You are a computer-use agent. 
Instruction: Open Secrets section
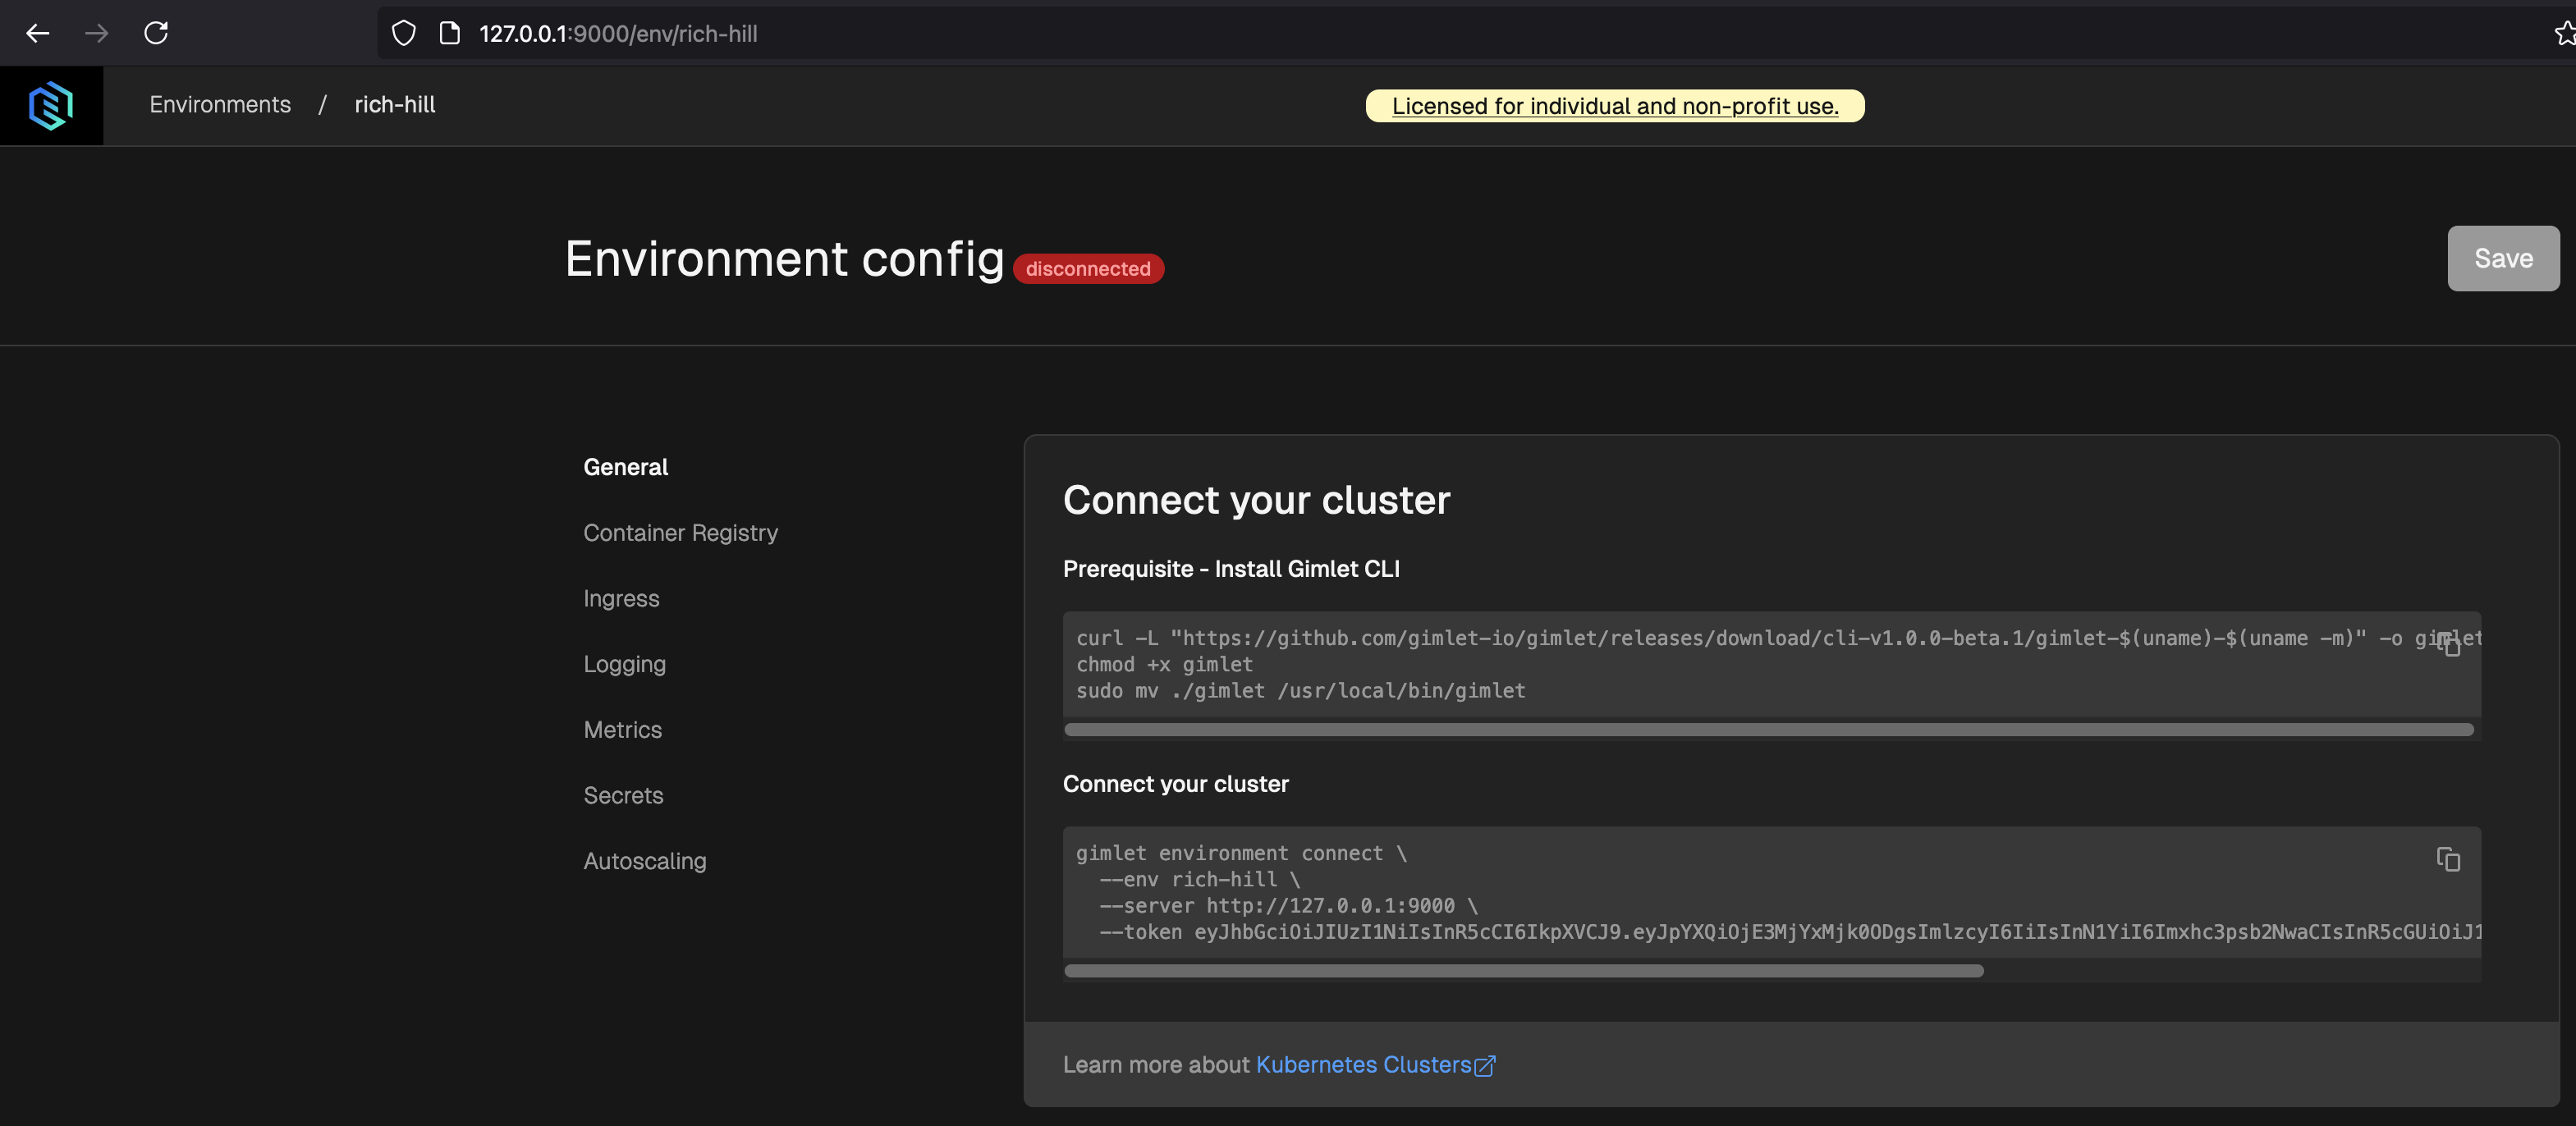pyautogui.click(x=623, y=795)
